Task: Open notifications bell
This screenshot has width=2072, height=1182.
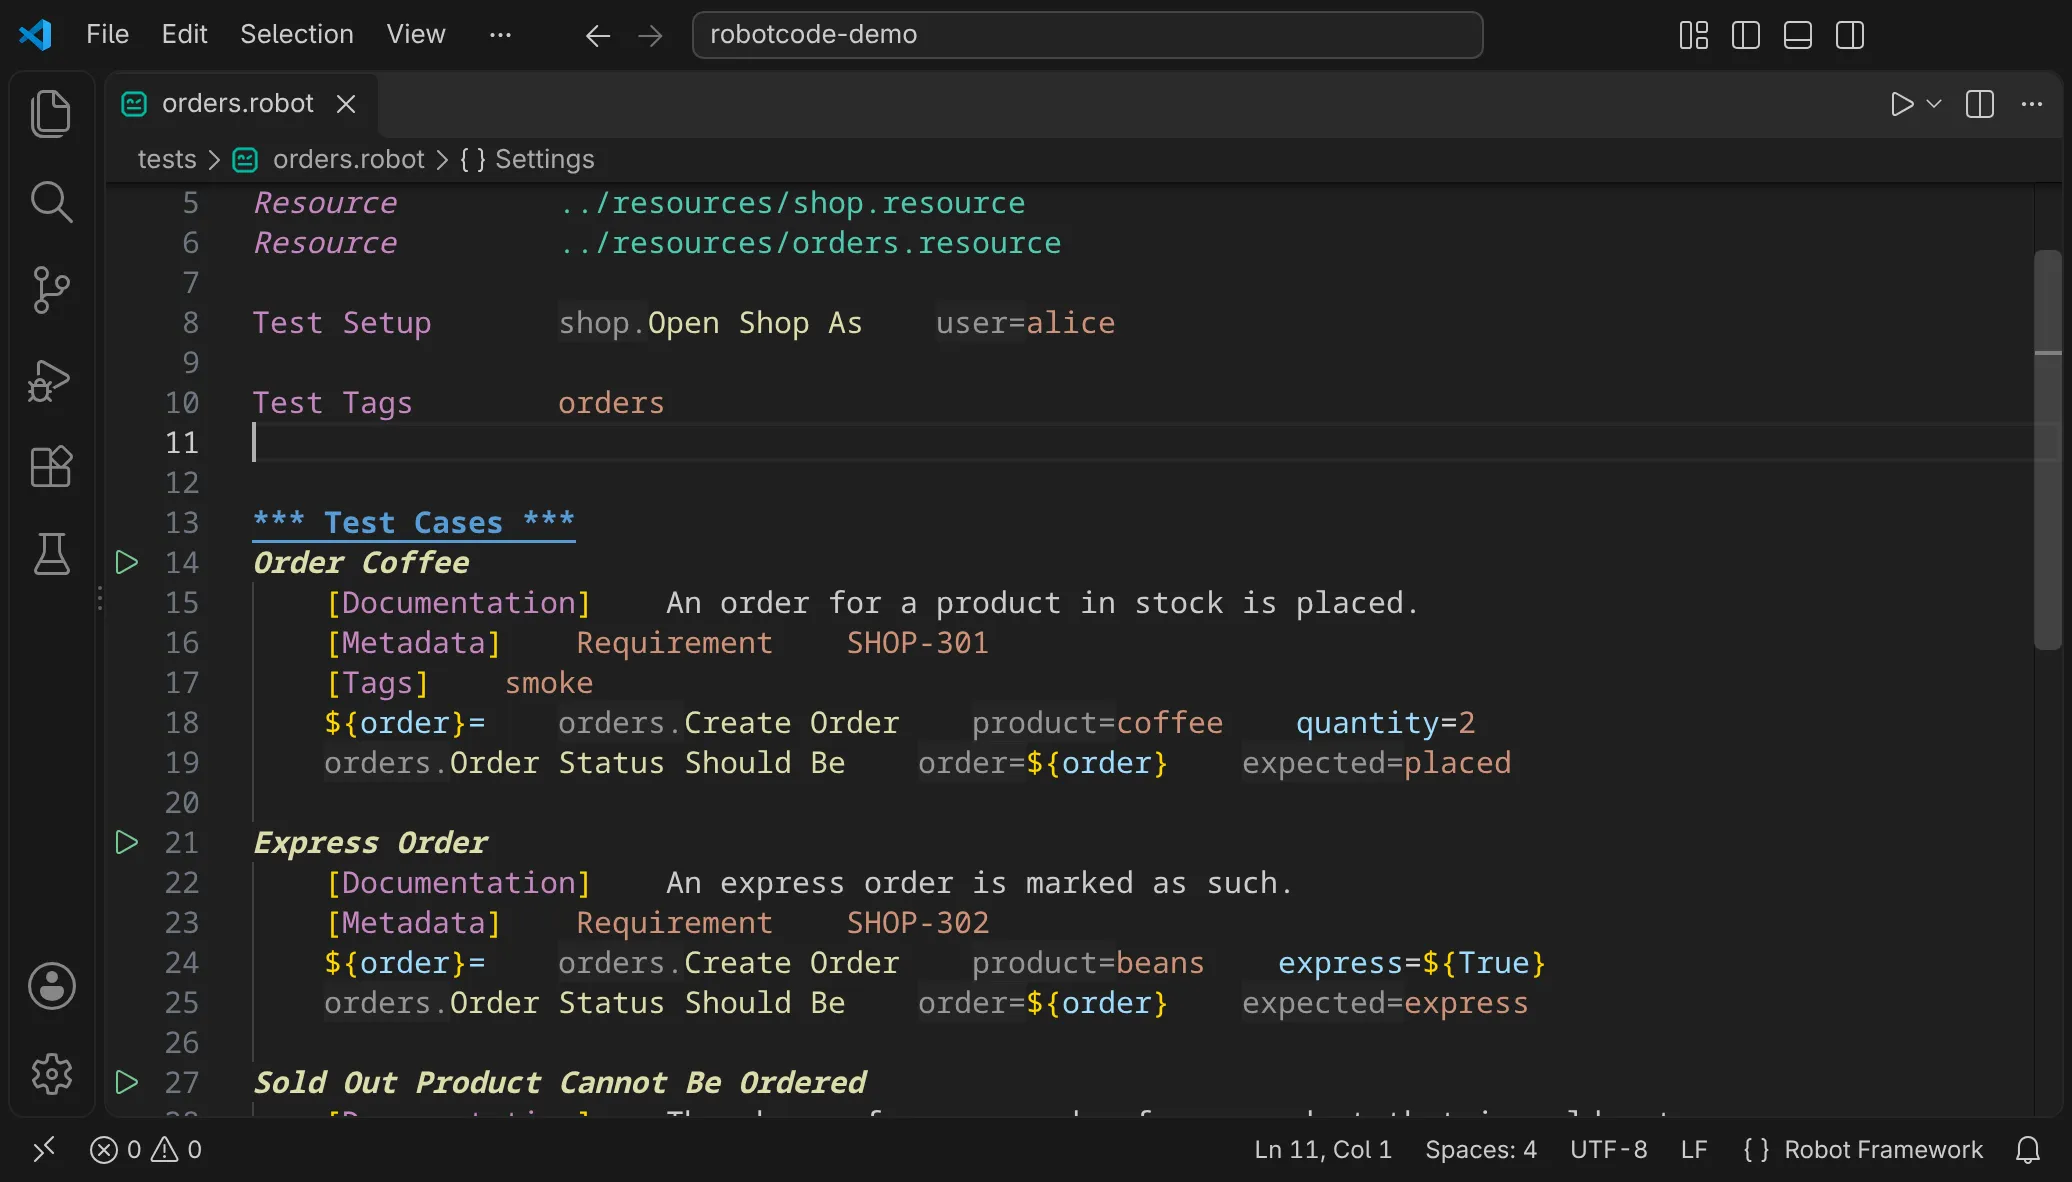Action: [2027, 1150]
